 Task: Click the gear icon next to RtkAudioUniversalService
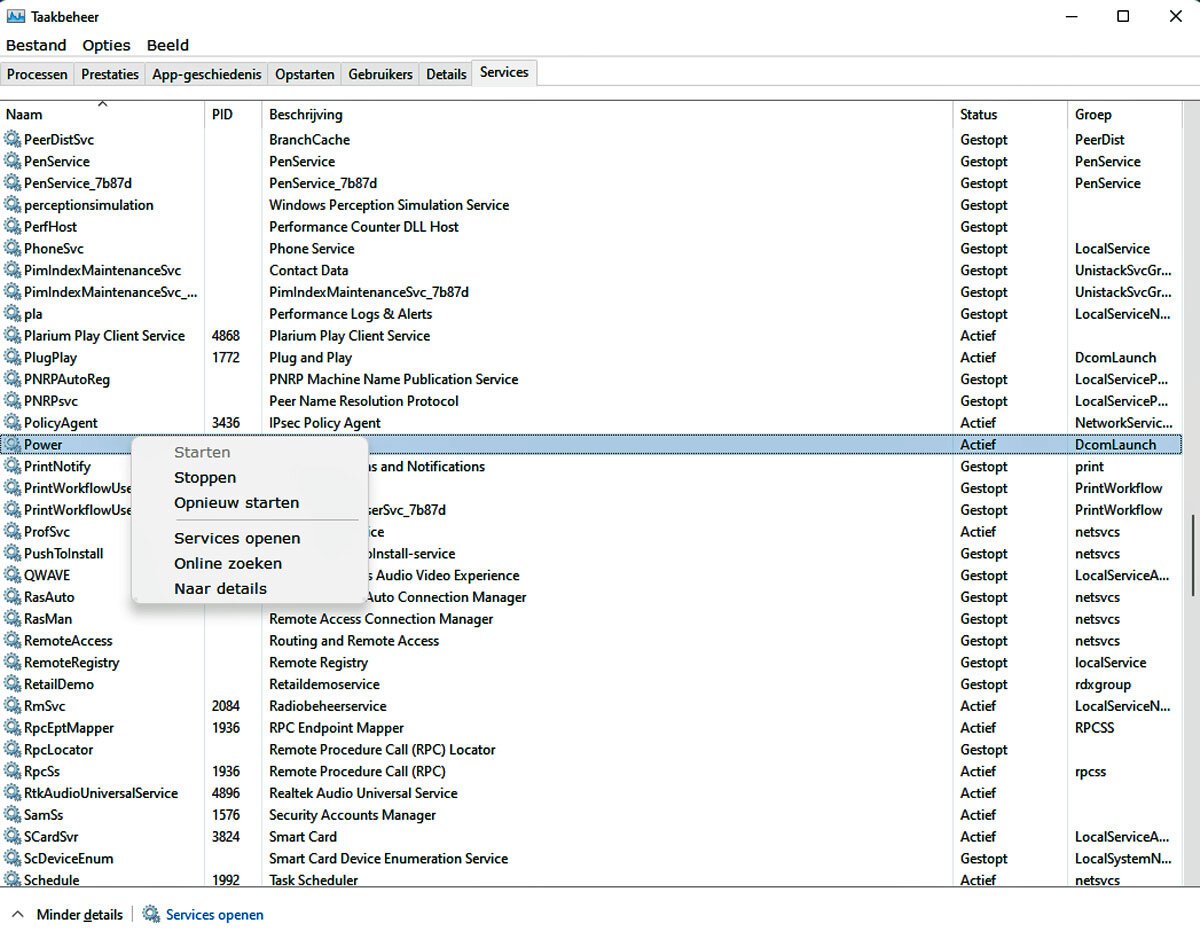click(12, 793)
